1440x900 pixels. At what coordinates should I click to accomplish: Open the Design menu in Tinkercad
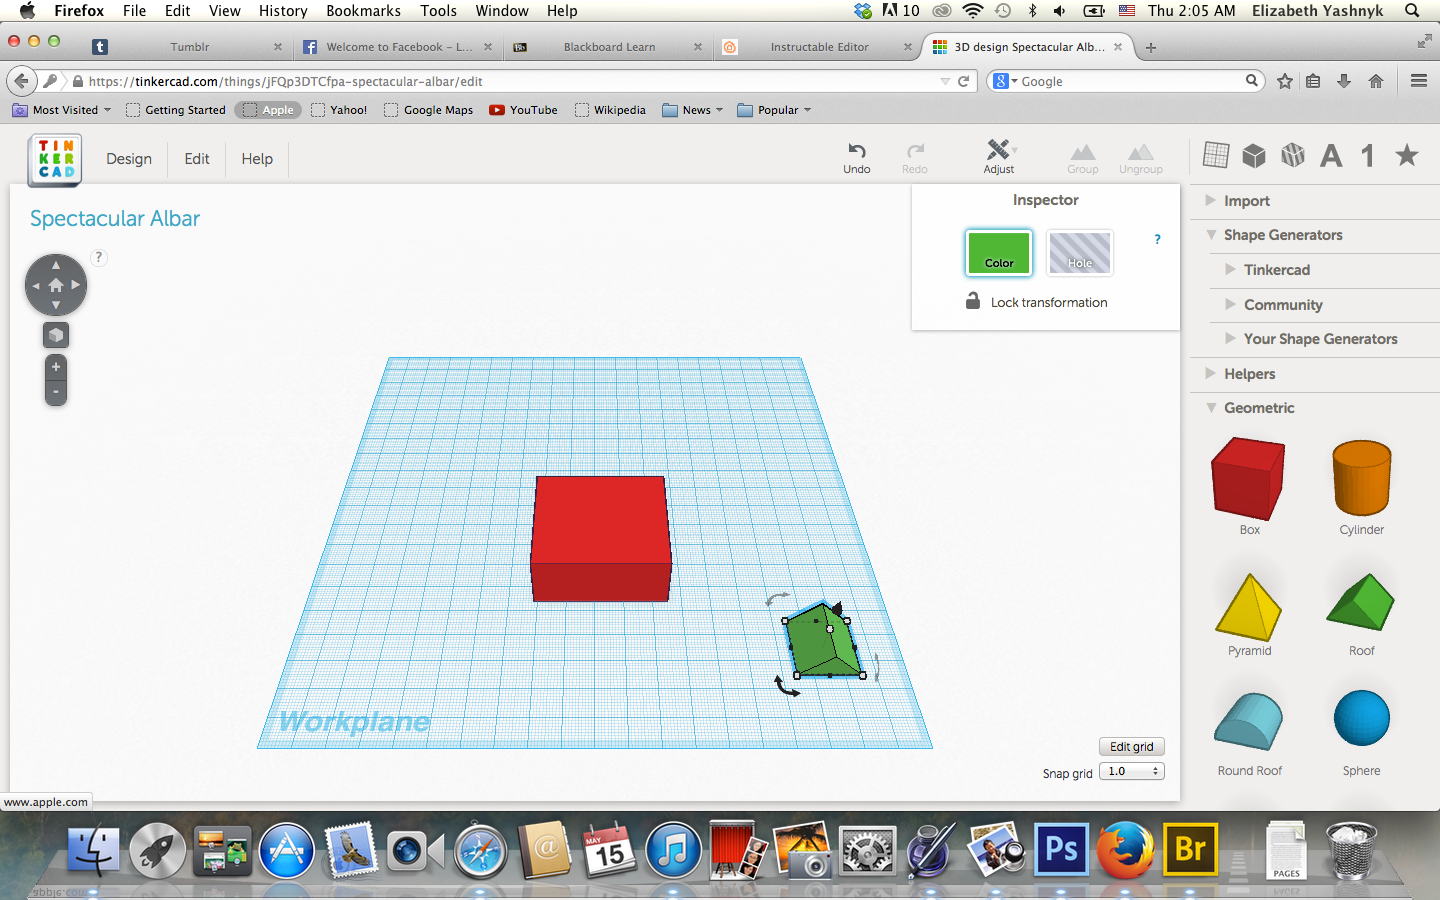(128, 159)
